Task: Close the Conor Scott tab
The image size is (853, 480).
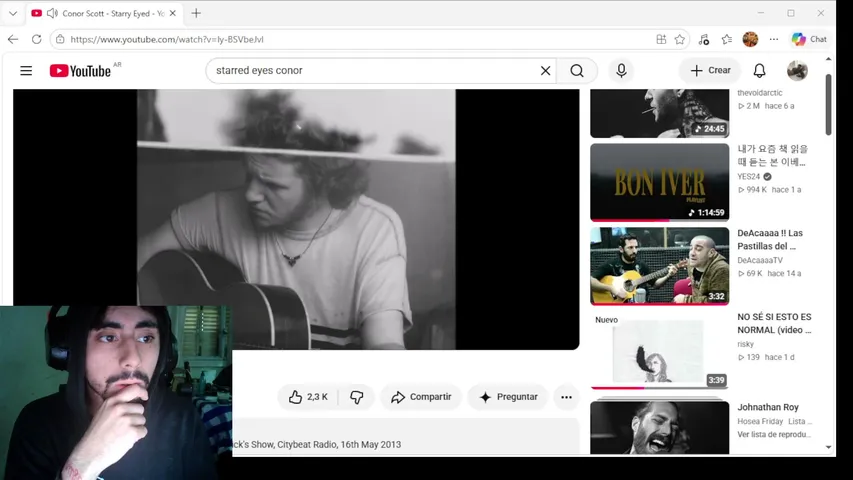Action: 172,13
